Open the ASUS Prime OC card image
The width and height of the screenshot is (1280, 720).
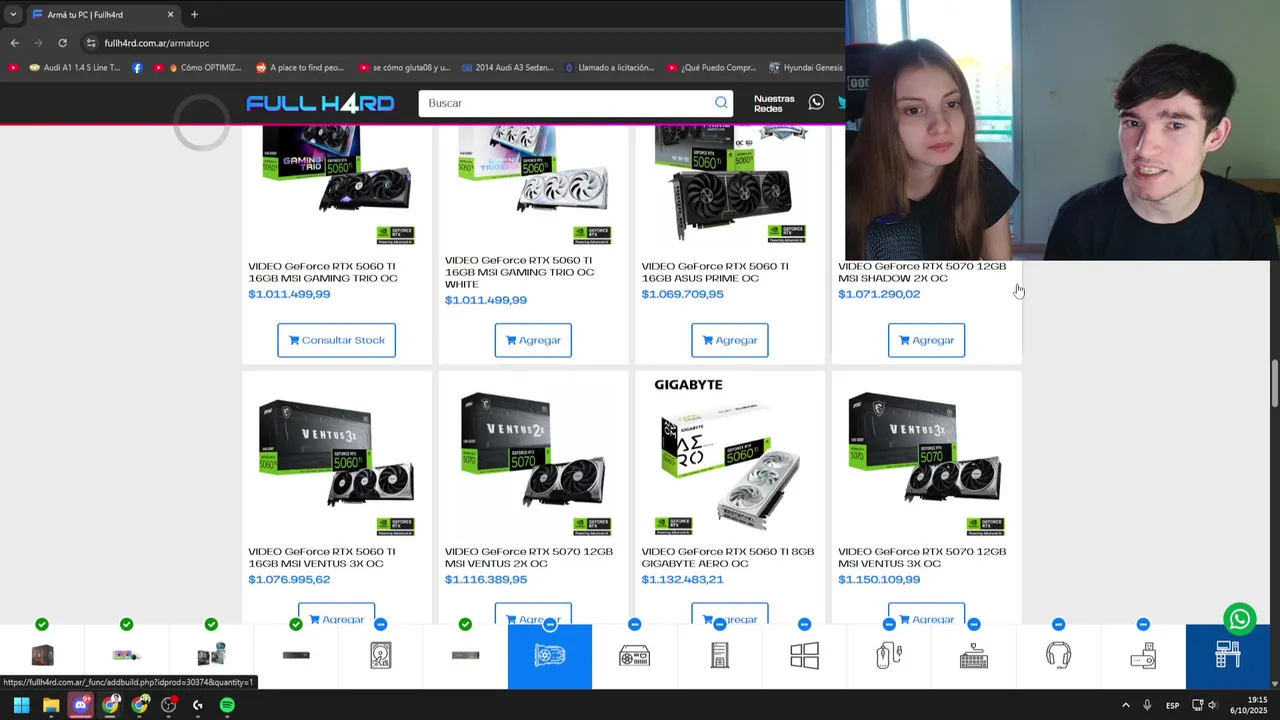(x=730, y=185)
